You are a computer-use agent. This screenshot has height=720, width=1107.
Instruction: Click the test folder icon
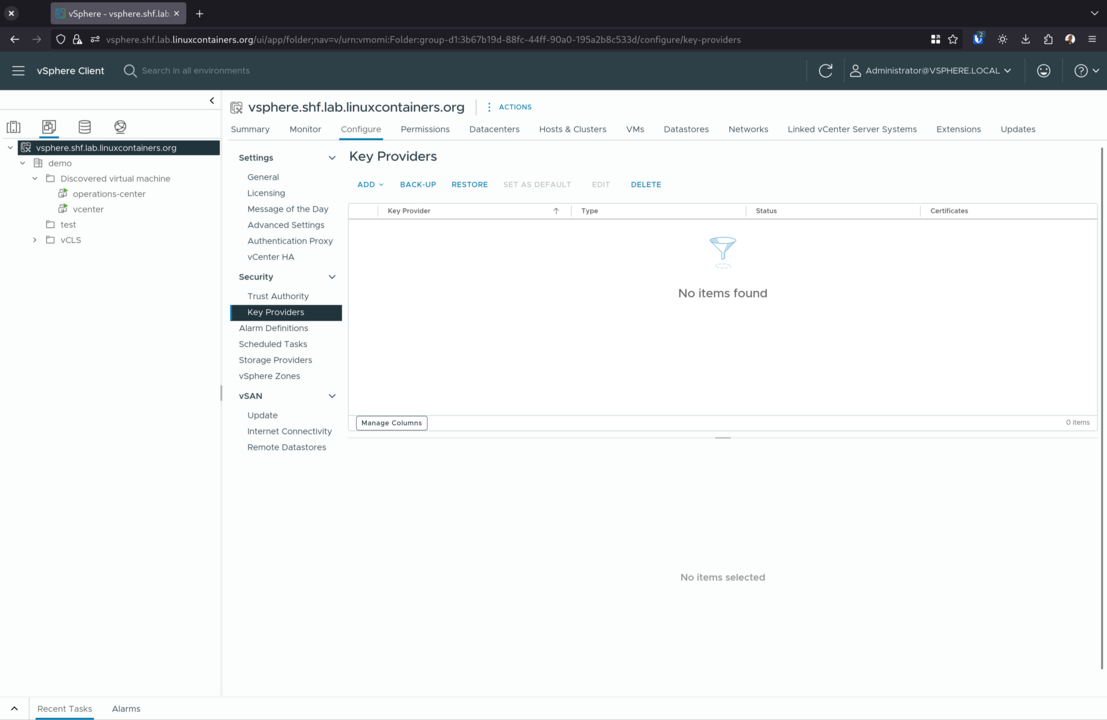50,224
